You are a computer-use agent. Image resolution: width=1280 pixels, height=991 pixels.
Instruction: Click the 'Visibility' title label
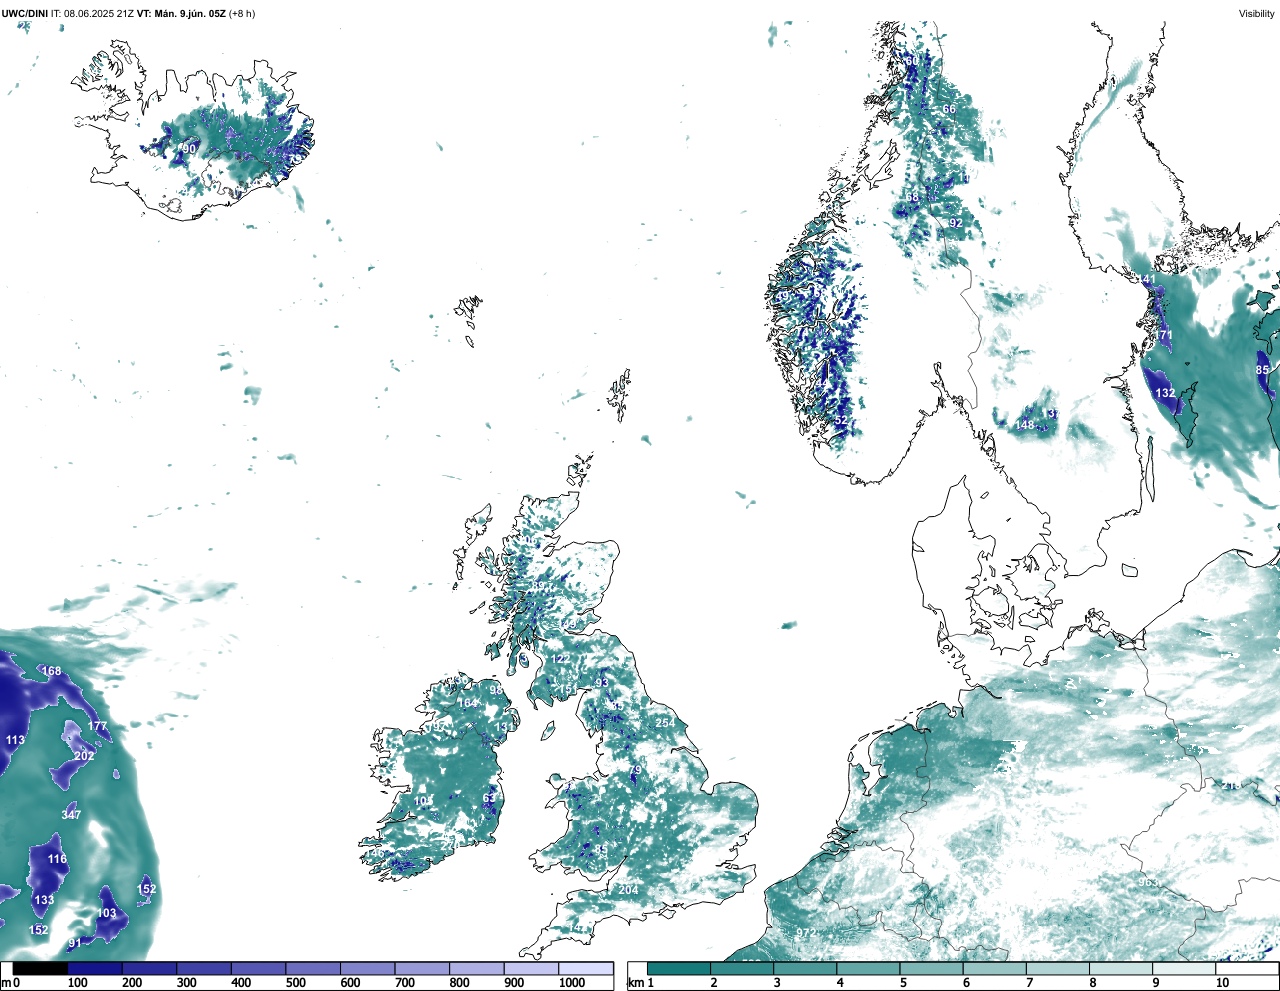pyautogui.click(x=1256, y=14)
